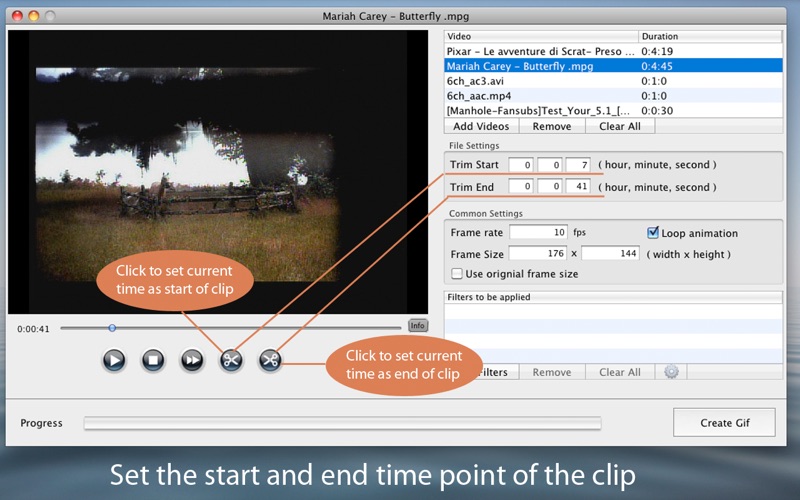Click the Add Videos button
800x500 pixels.
[x=482, y=126]
